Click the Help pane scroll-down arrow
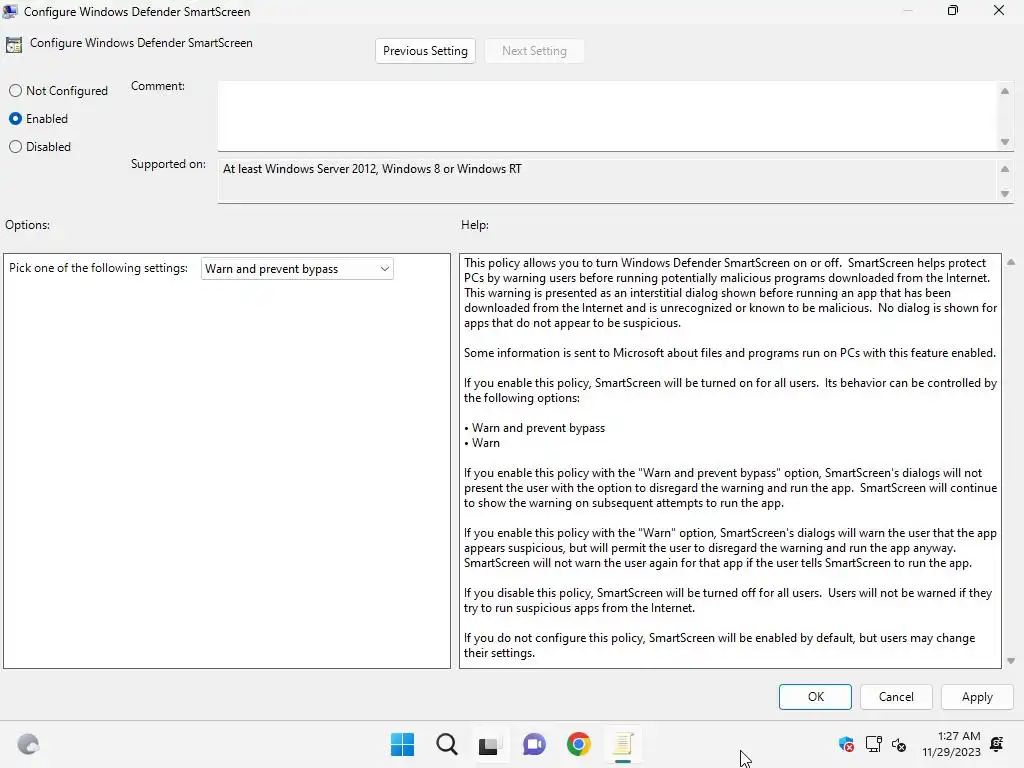The height and width of the screenshot is (768, 1024). (x=1011, y=661)
